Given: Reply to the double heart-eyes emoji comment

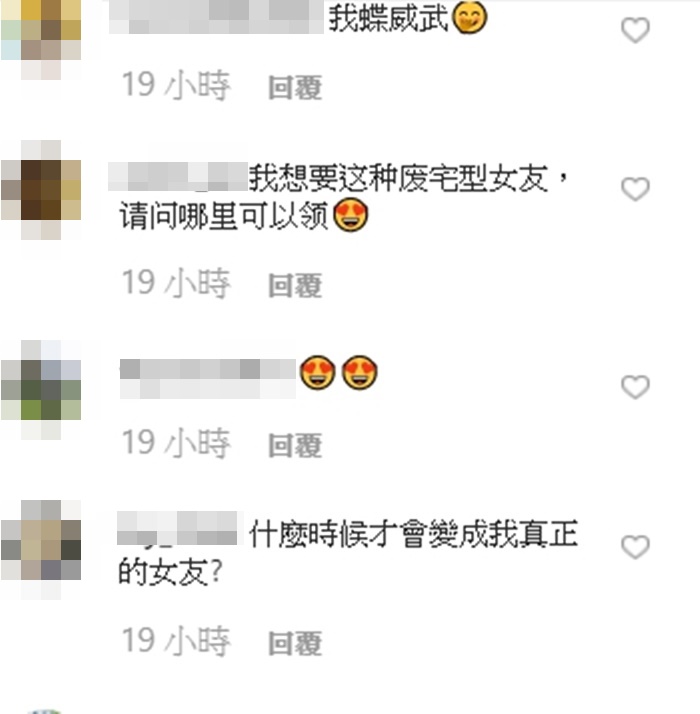Looking at the screenshot, I should 295,444.
